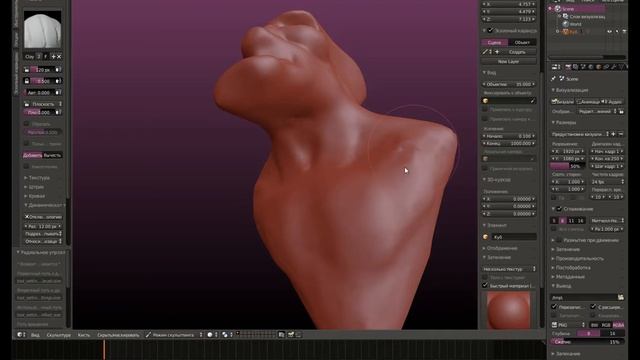Screen dimensions: 640x360
Task: Expand the Кривая panel
Action: coord(37,196)
